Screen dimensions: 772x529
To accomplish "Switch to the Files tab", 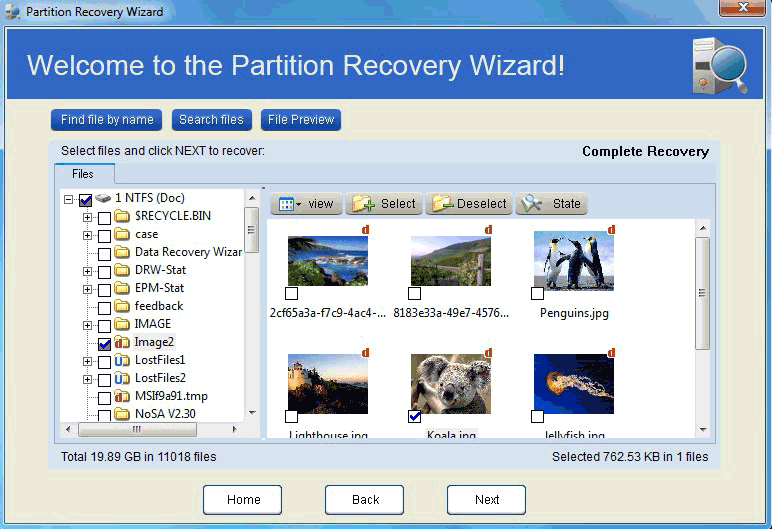I will (x=82, y=174).
